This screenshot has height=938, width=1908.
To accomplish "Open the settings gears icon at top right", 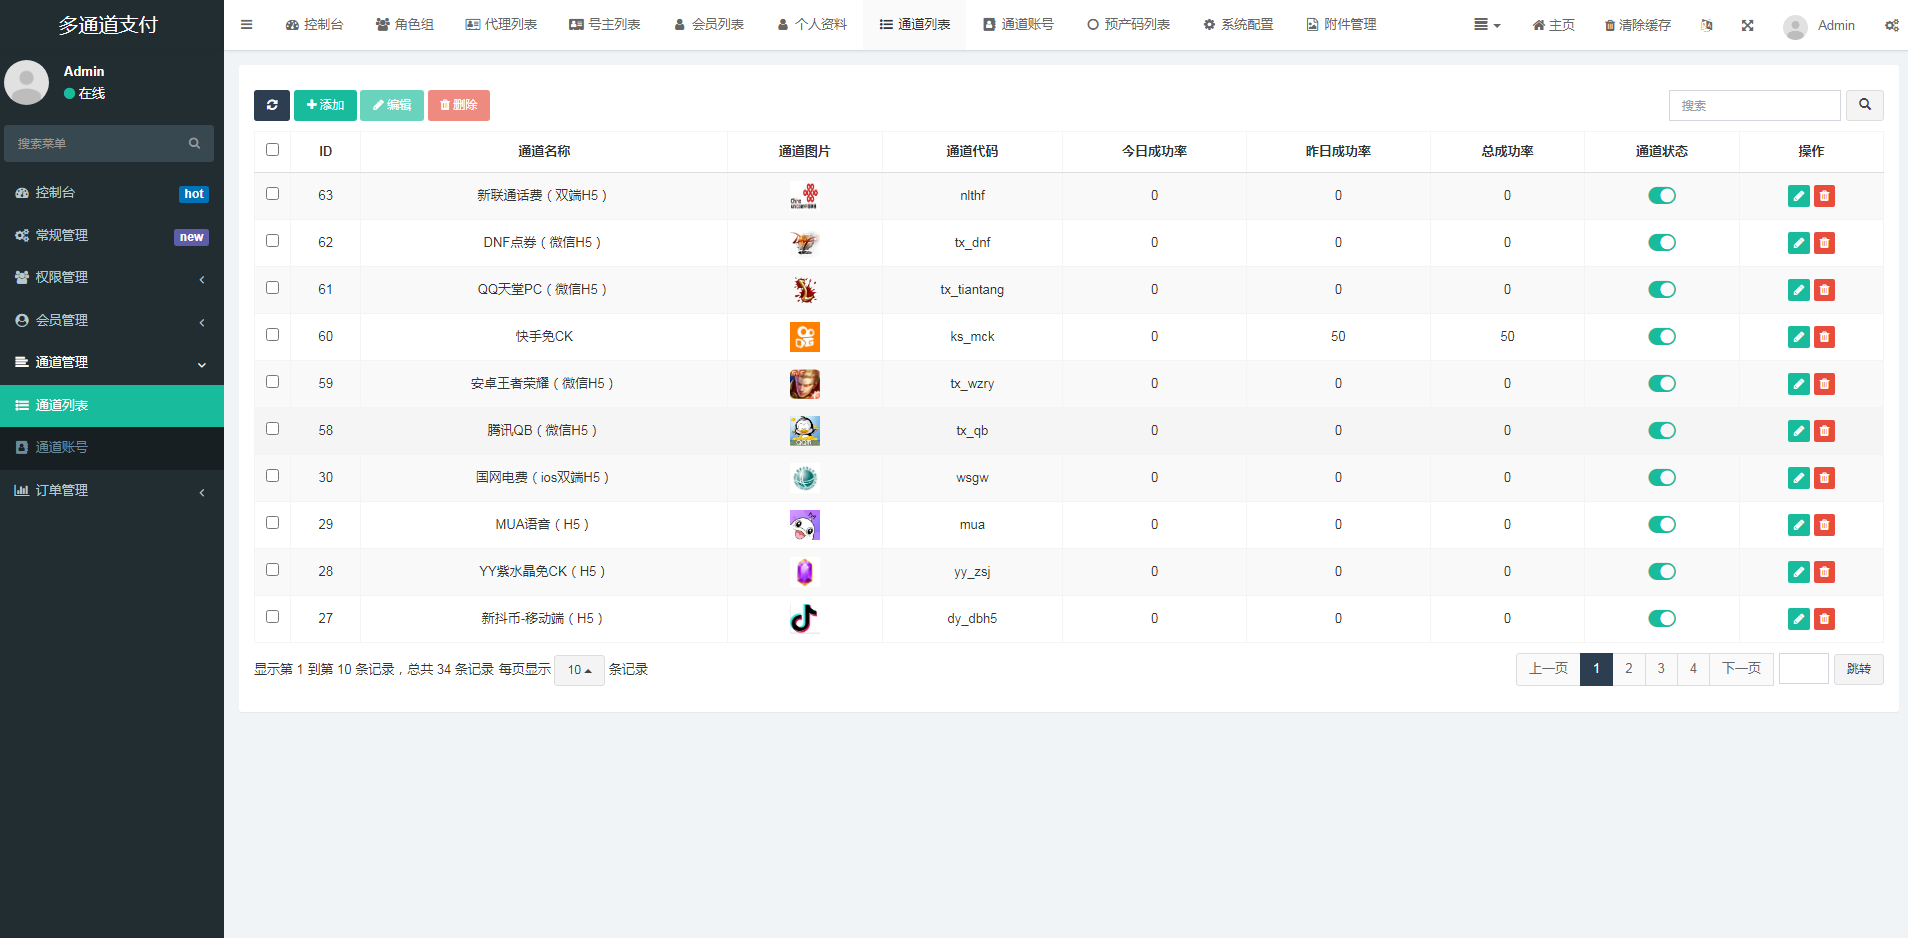I will pyautogui.click(x=1891, y=25).
